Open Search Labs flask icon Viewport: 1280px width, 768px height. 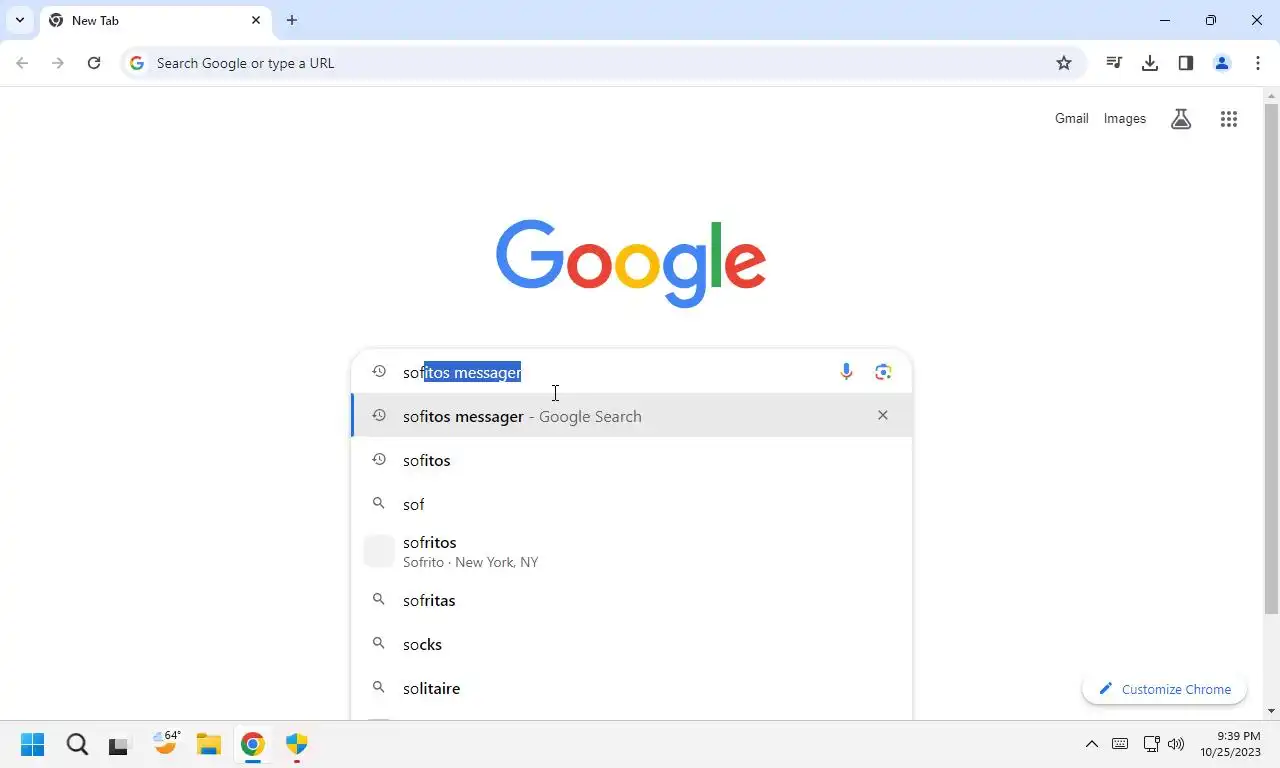tap(1181, 119)
